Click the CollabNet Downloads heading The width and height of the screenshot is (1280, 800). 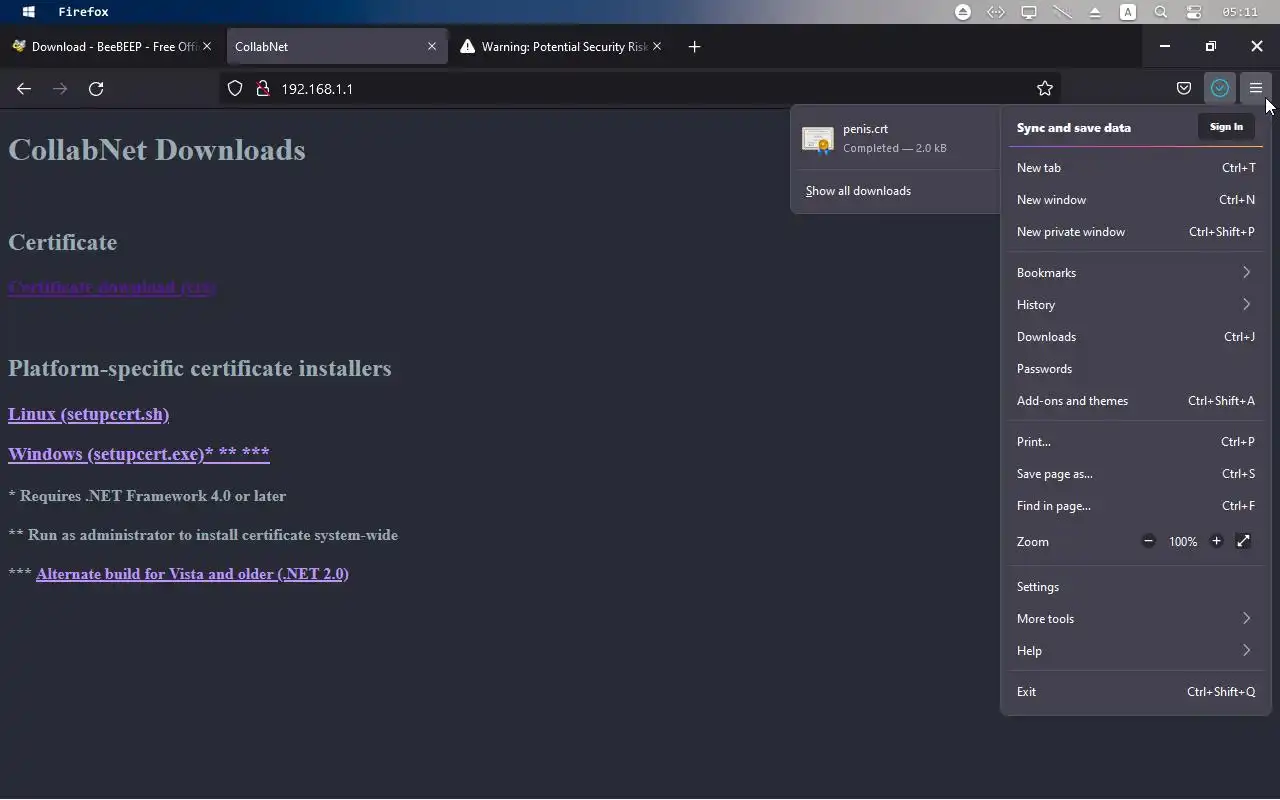click(x=157, y=150)
